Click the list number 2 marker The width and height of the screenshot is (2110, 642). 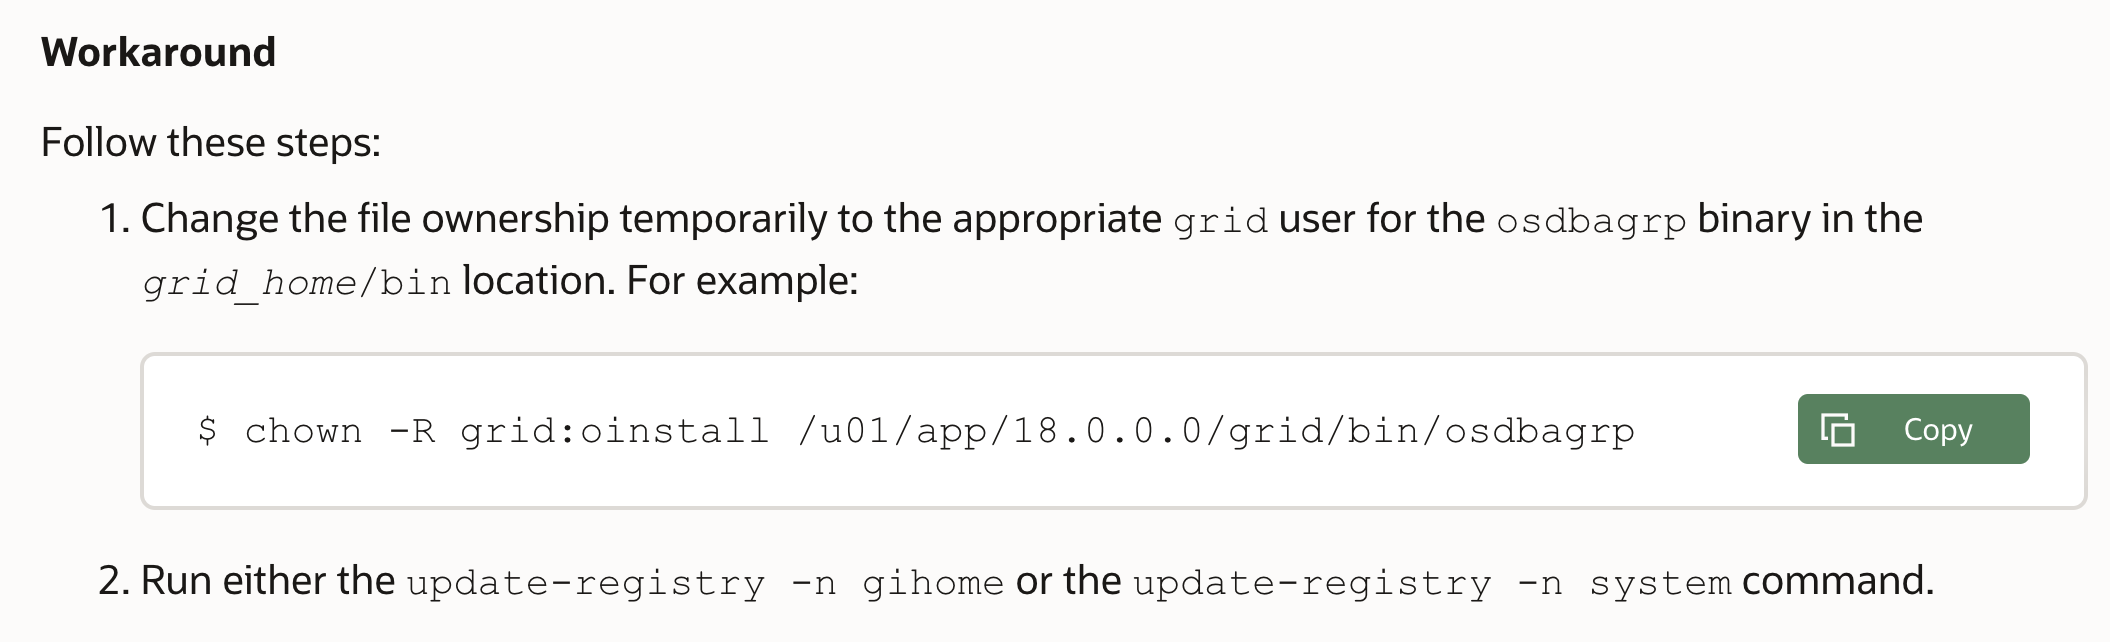(114, 581)
